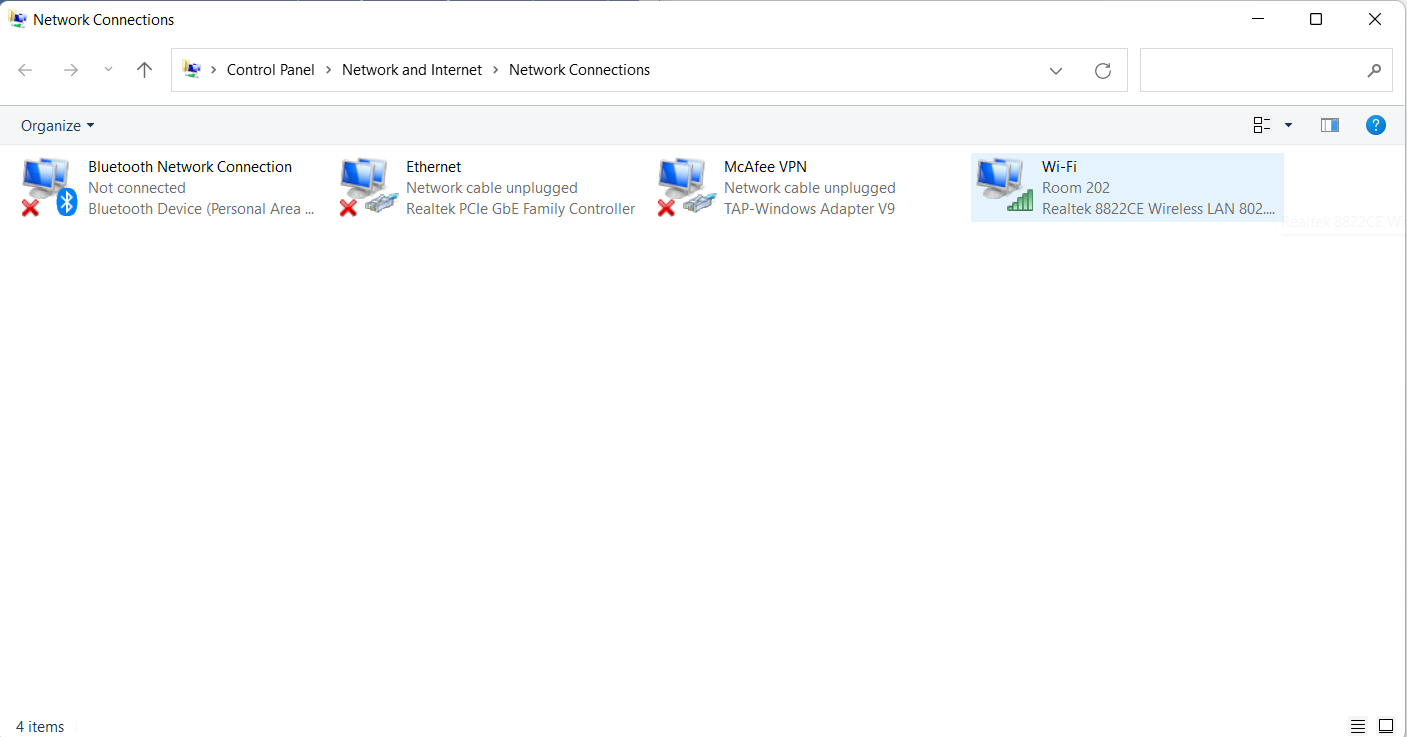Open the view options dropdown arrow
The height and width of the screenshot is (737, 1407).
(1288, 125)
